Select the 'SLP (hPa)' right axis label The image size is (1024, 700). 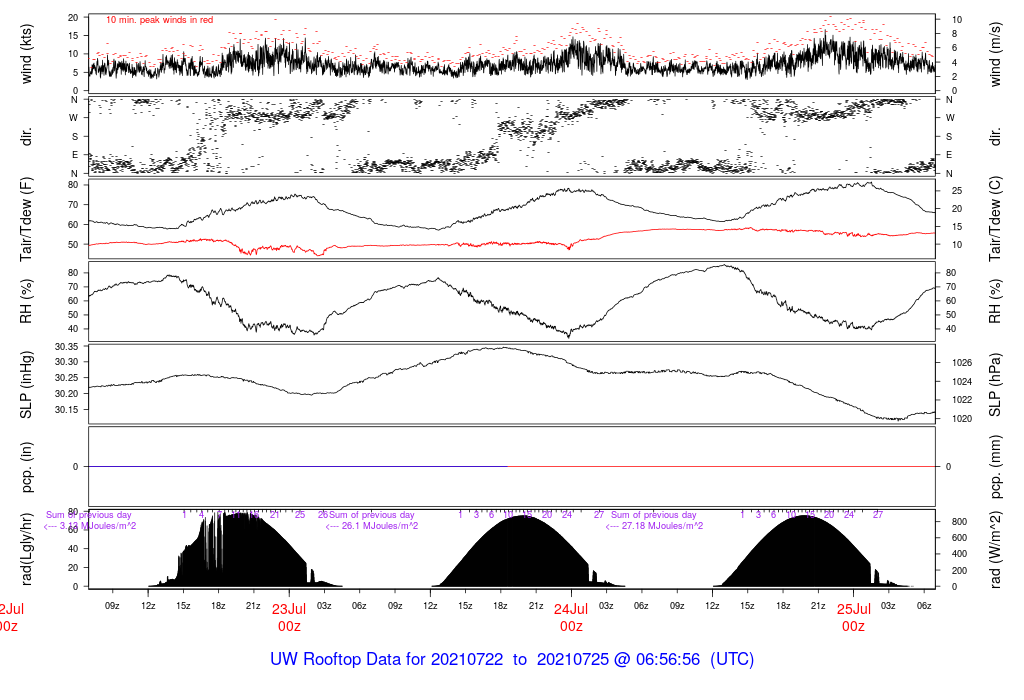click(995, 384)
